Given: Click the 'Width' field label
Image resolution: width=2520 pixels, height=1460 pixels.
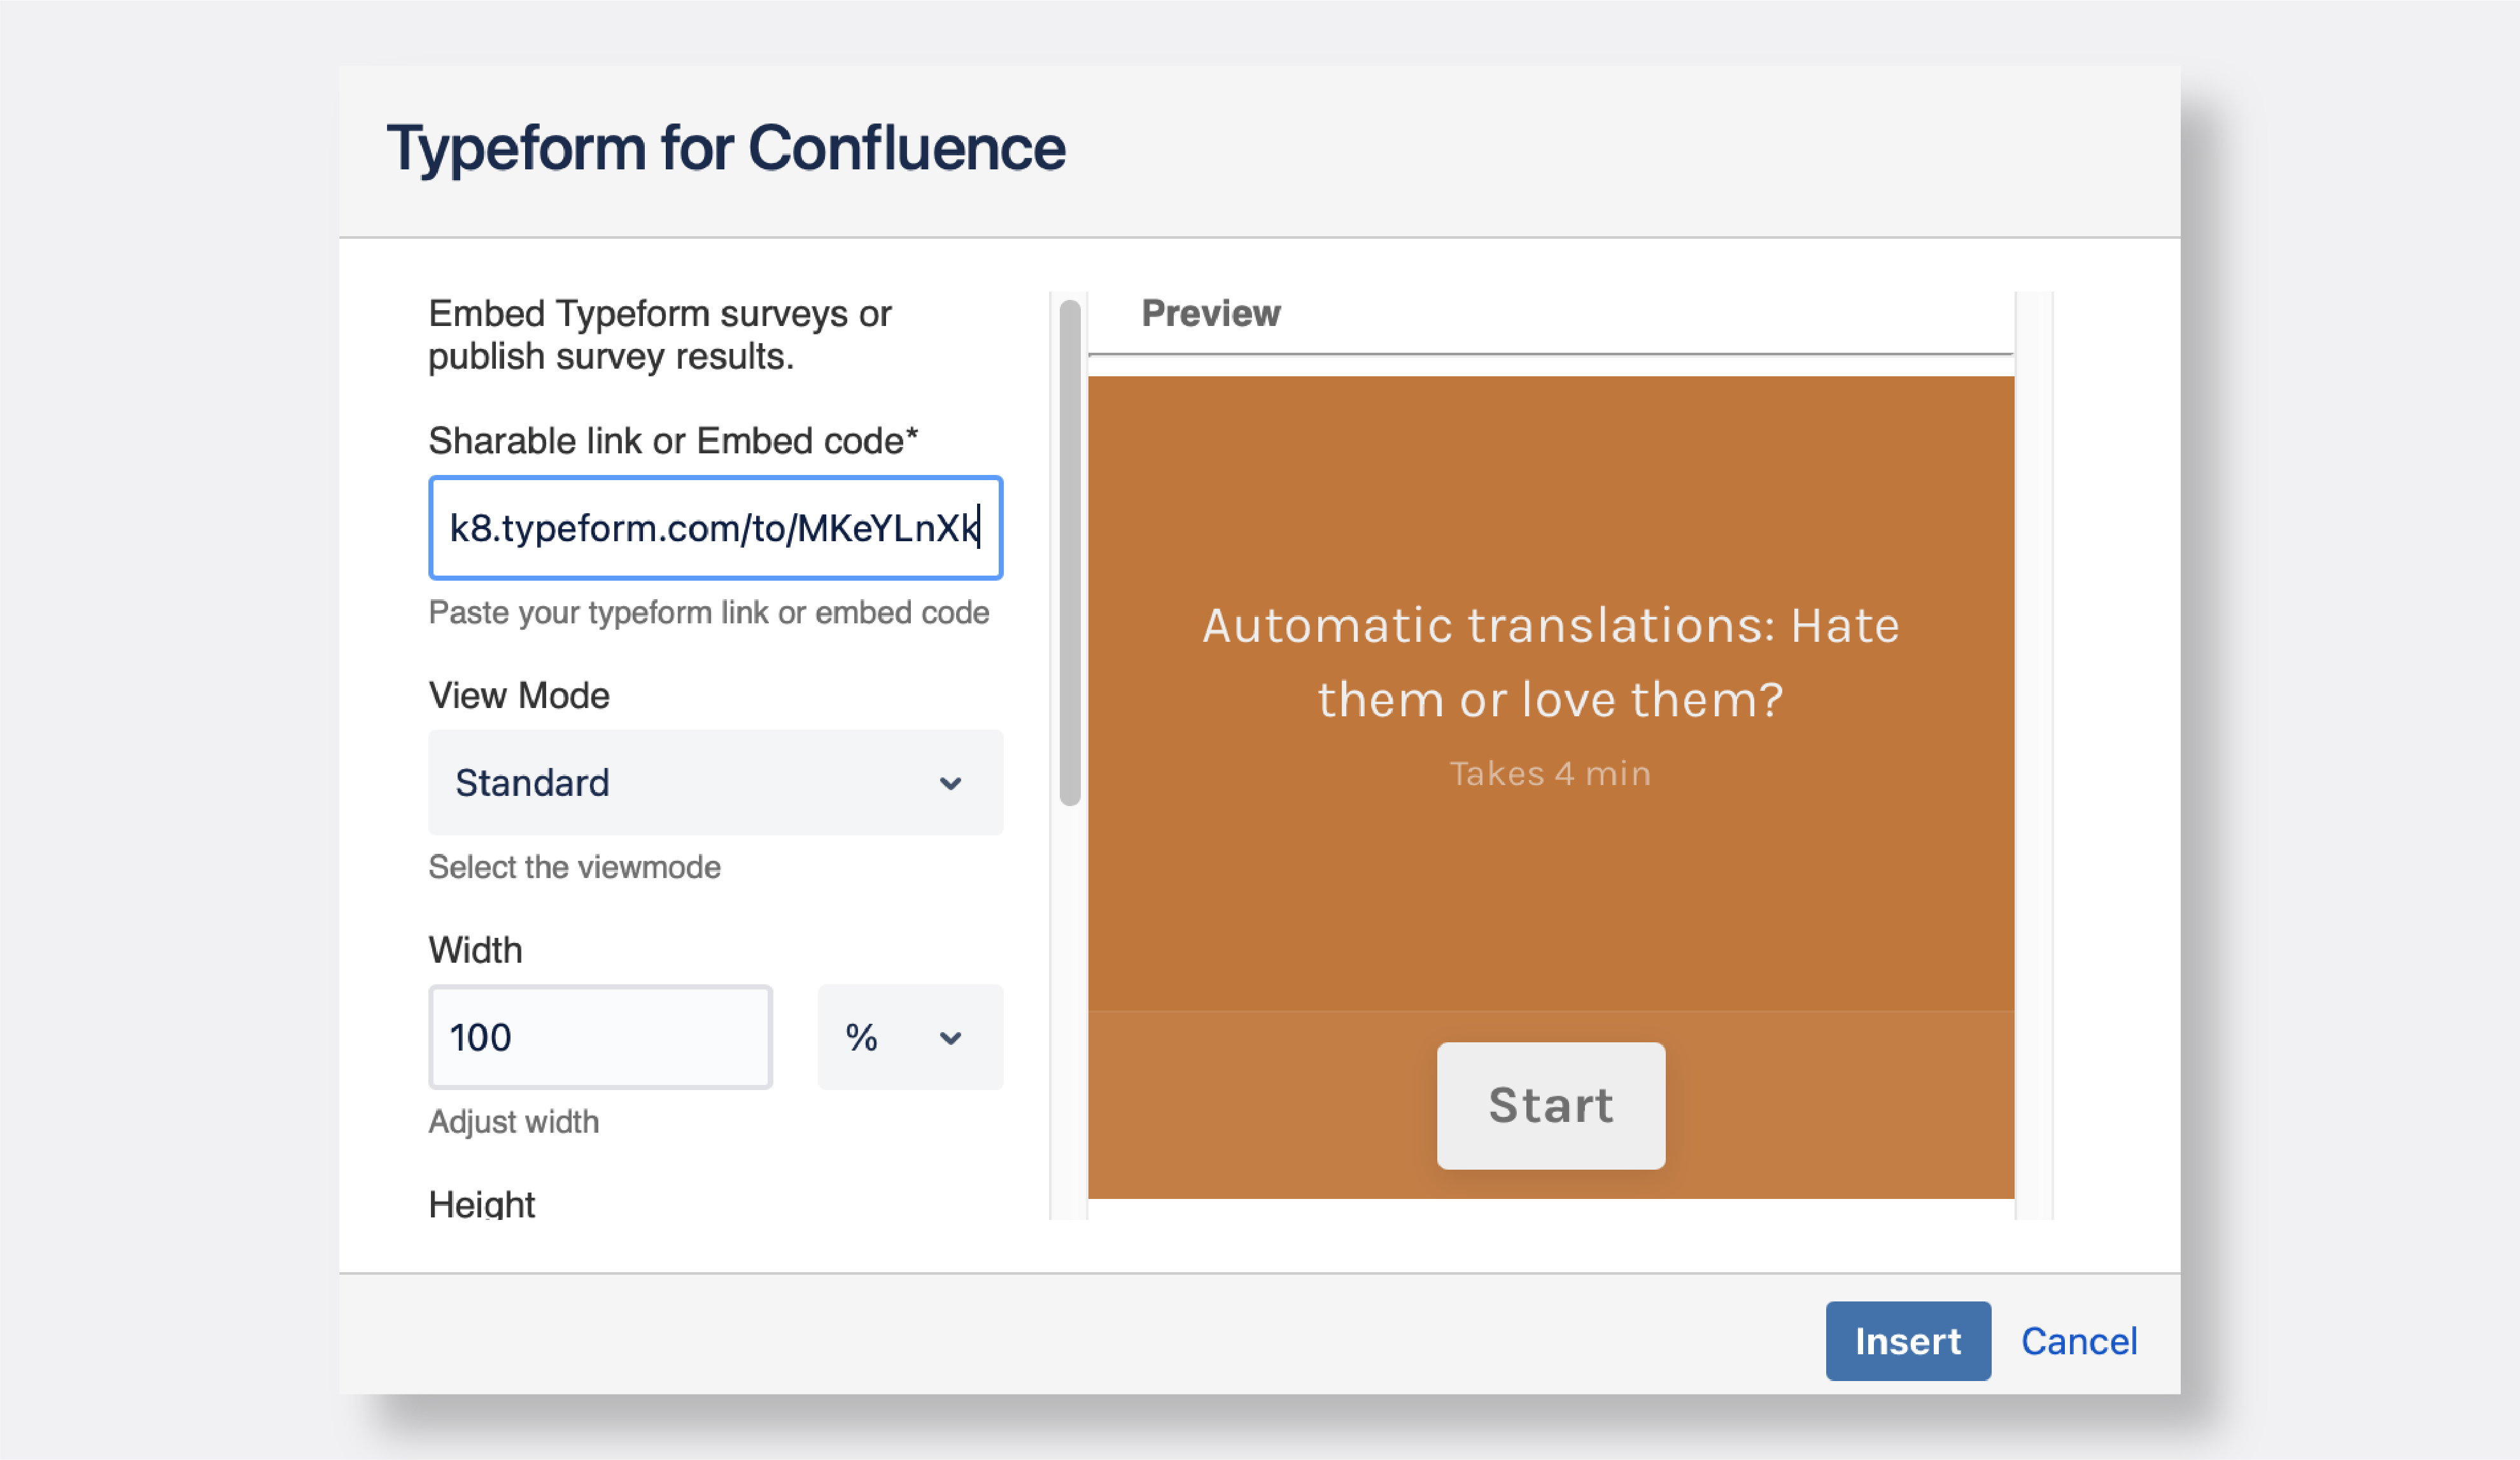Looking at the screenshot, I should coord(476,949).
